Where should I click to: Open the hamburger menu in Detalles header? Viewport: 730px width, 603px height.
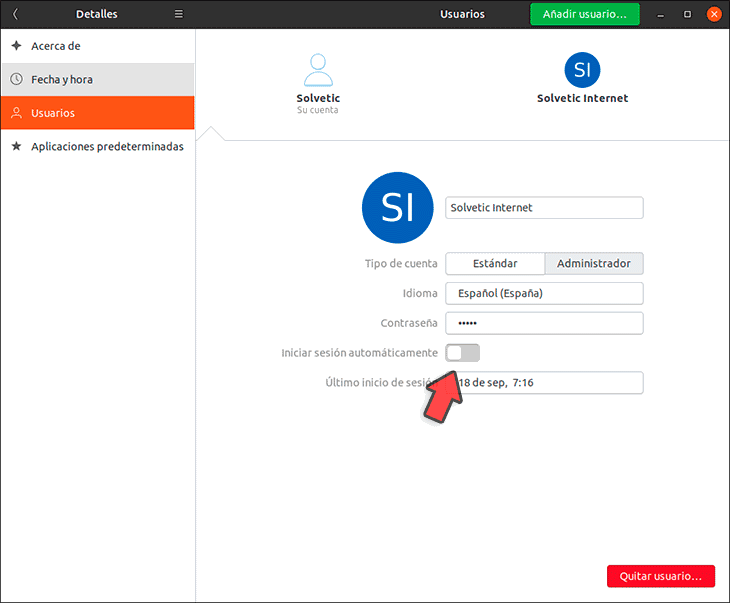click(x=179, y=14)
